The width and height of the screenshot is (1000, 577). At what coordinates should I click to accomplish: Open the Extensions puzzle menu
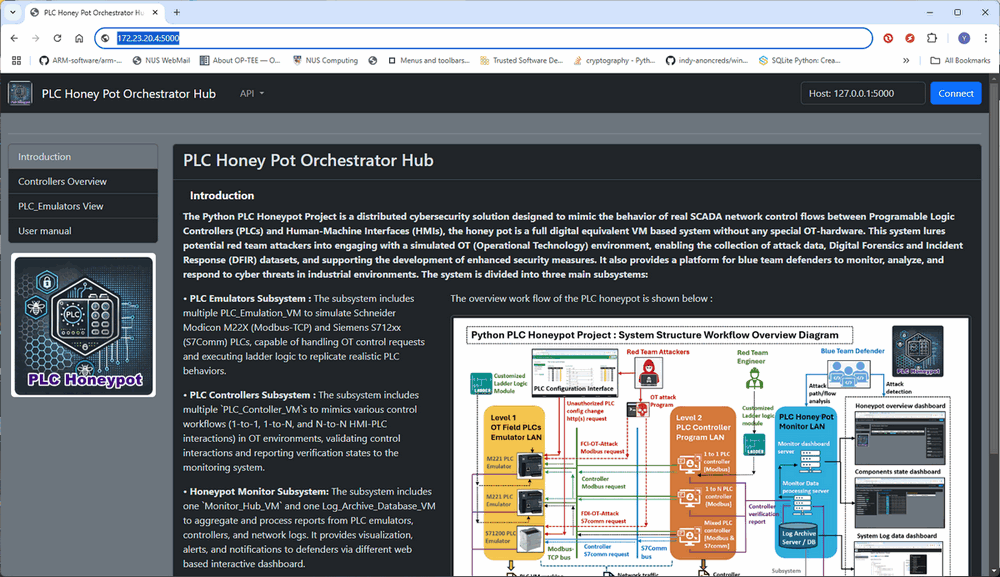(932, 38)
